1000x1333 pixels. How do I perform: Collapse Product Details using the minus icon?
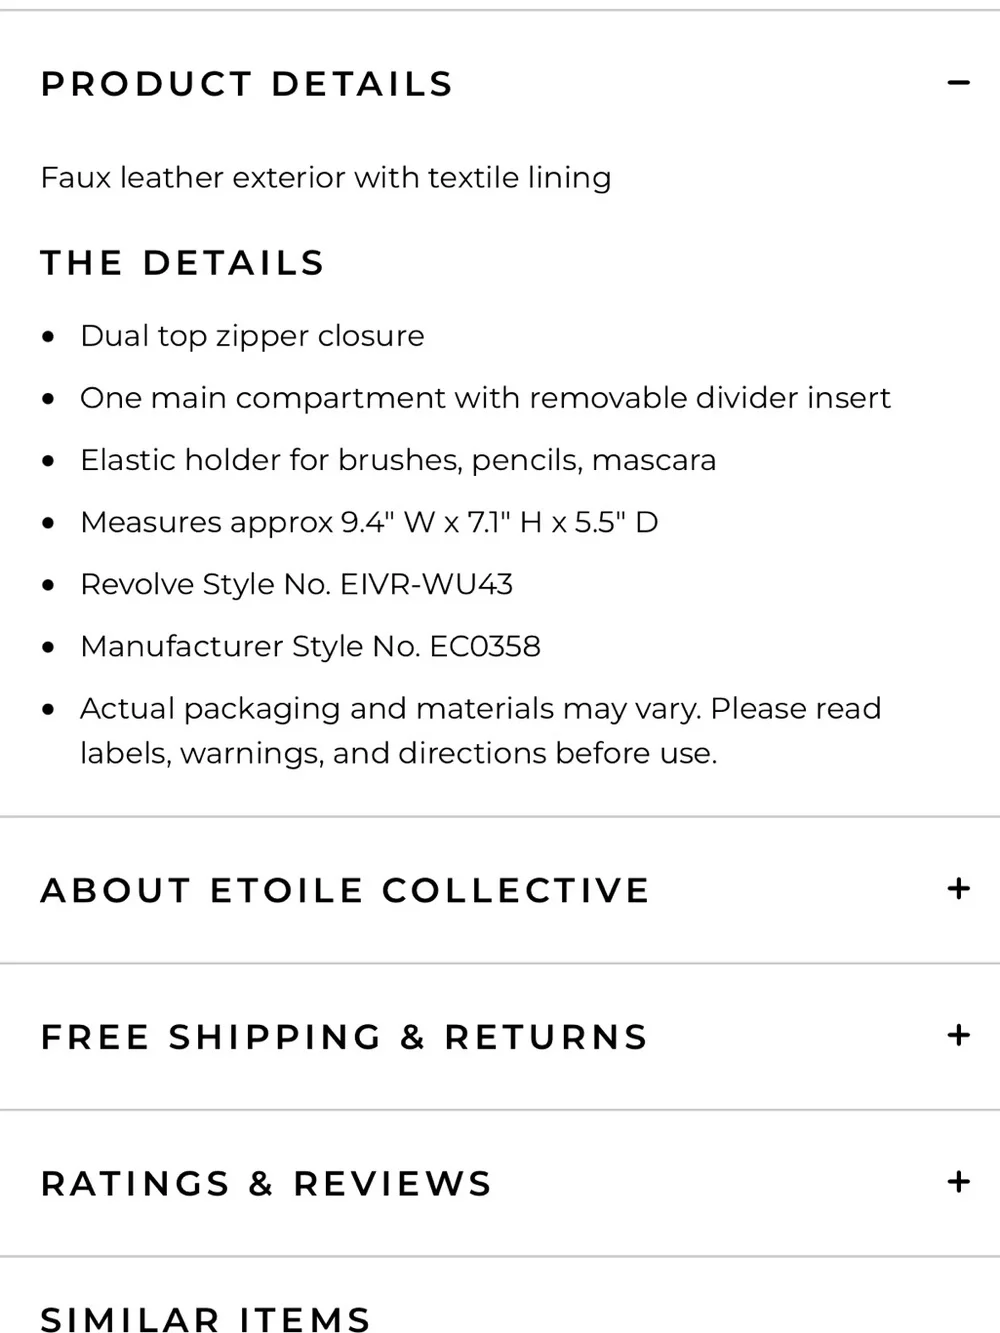958,83
